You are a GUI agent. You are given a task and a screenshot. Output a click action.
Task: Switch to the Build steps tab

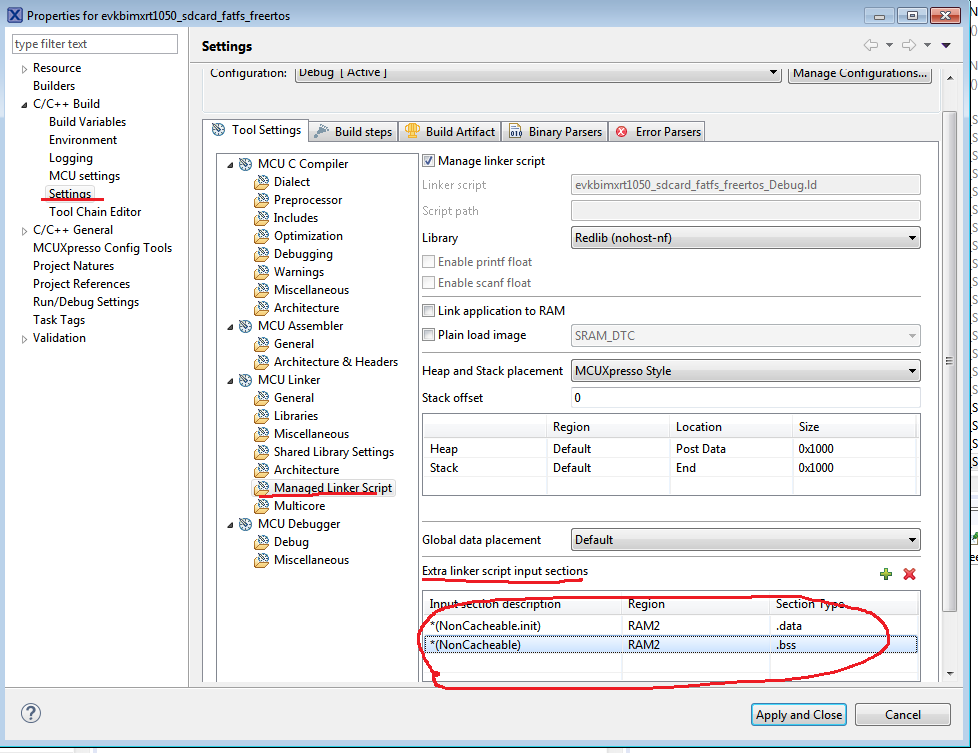pyautogui.click(x=354, y=131)
